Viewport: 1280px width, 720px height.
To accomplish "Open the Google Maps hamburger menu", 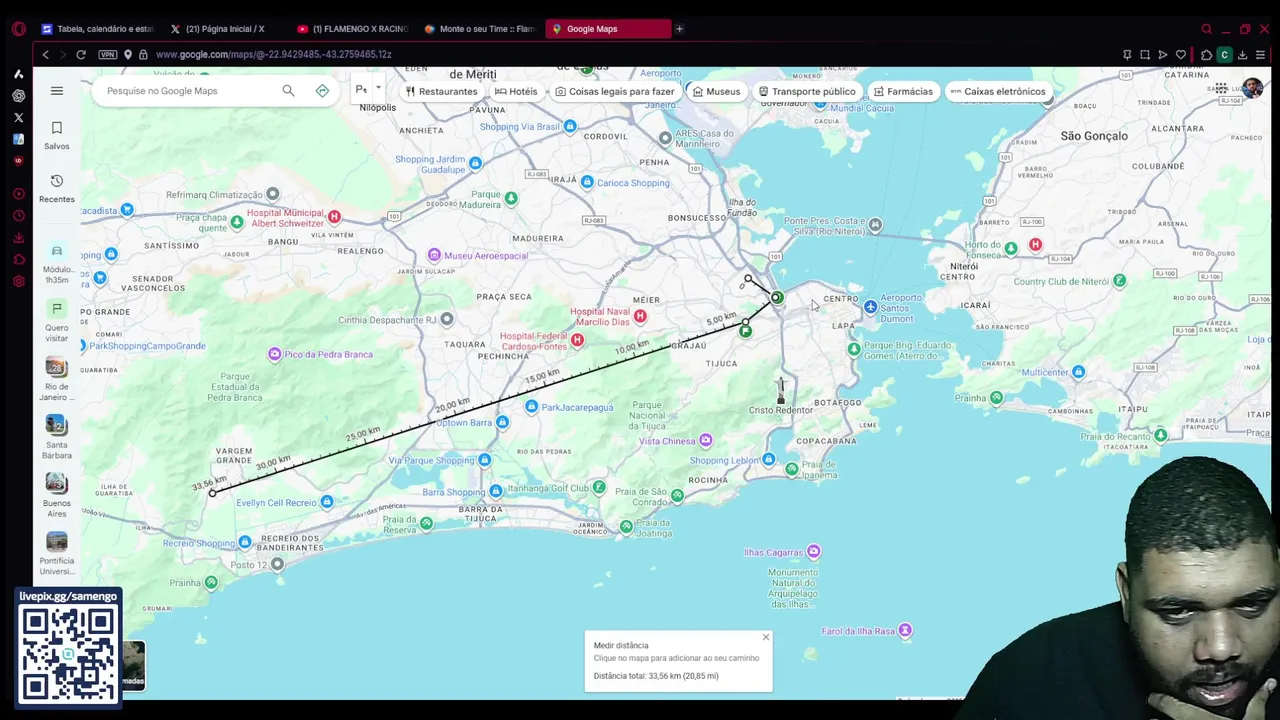I will 57,91.
